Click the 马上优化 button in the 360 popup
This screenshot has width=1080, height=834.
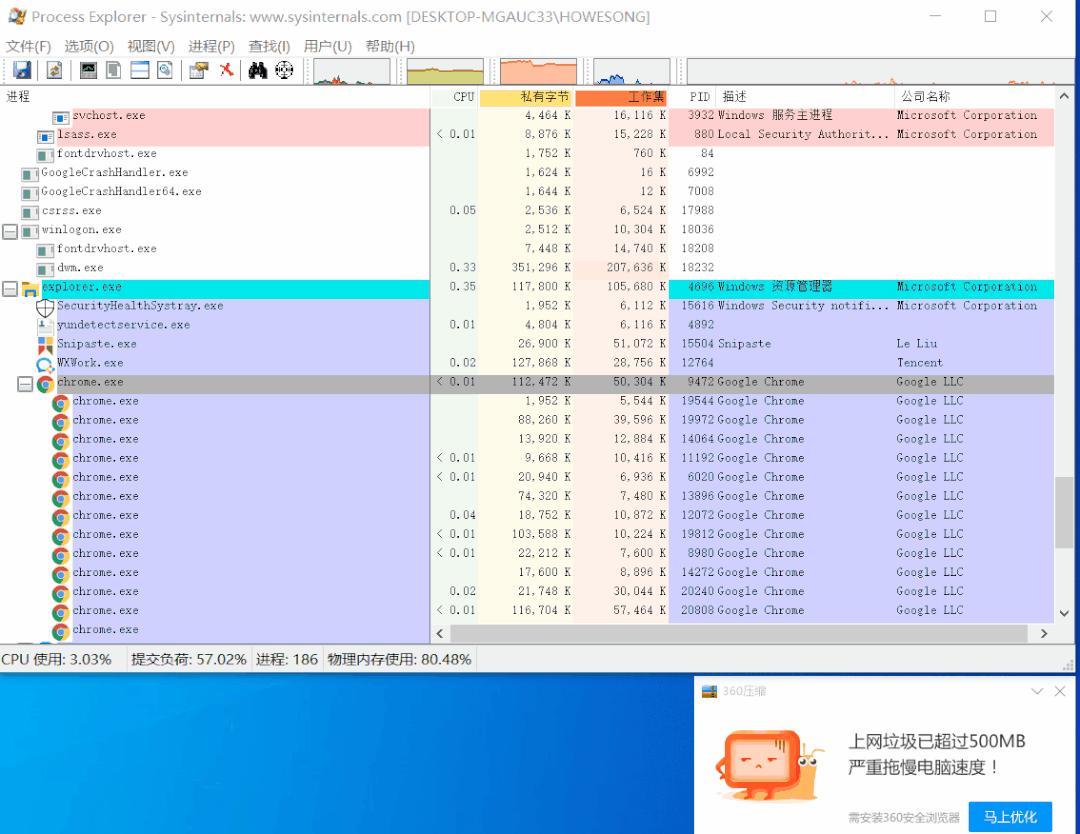[1010, 817]
